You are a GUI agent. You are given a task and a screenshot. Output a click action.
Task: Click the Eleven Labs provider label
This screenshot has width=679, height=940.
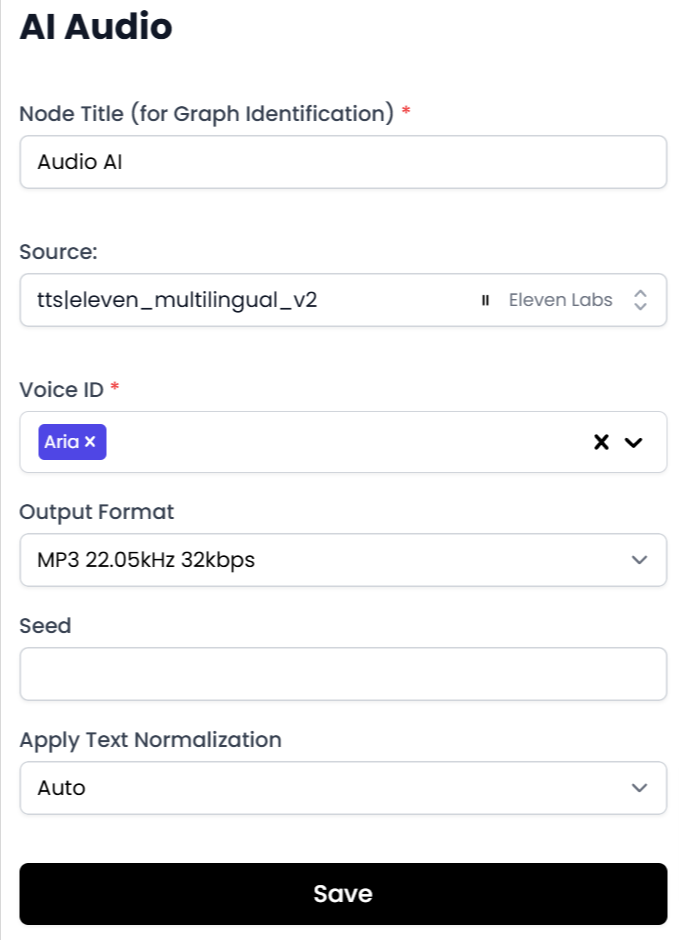coord(560,300)
